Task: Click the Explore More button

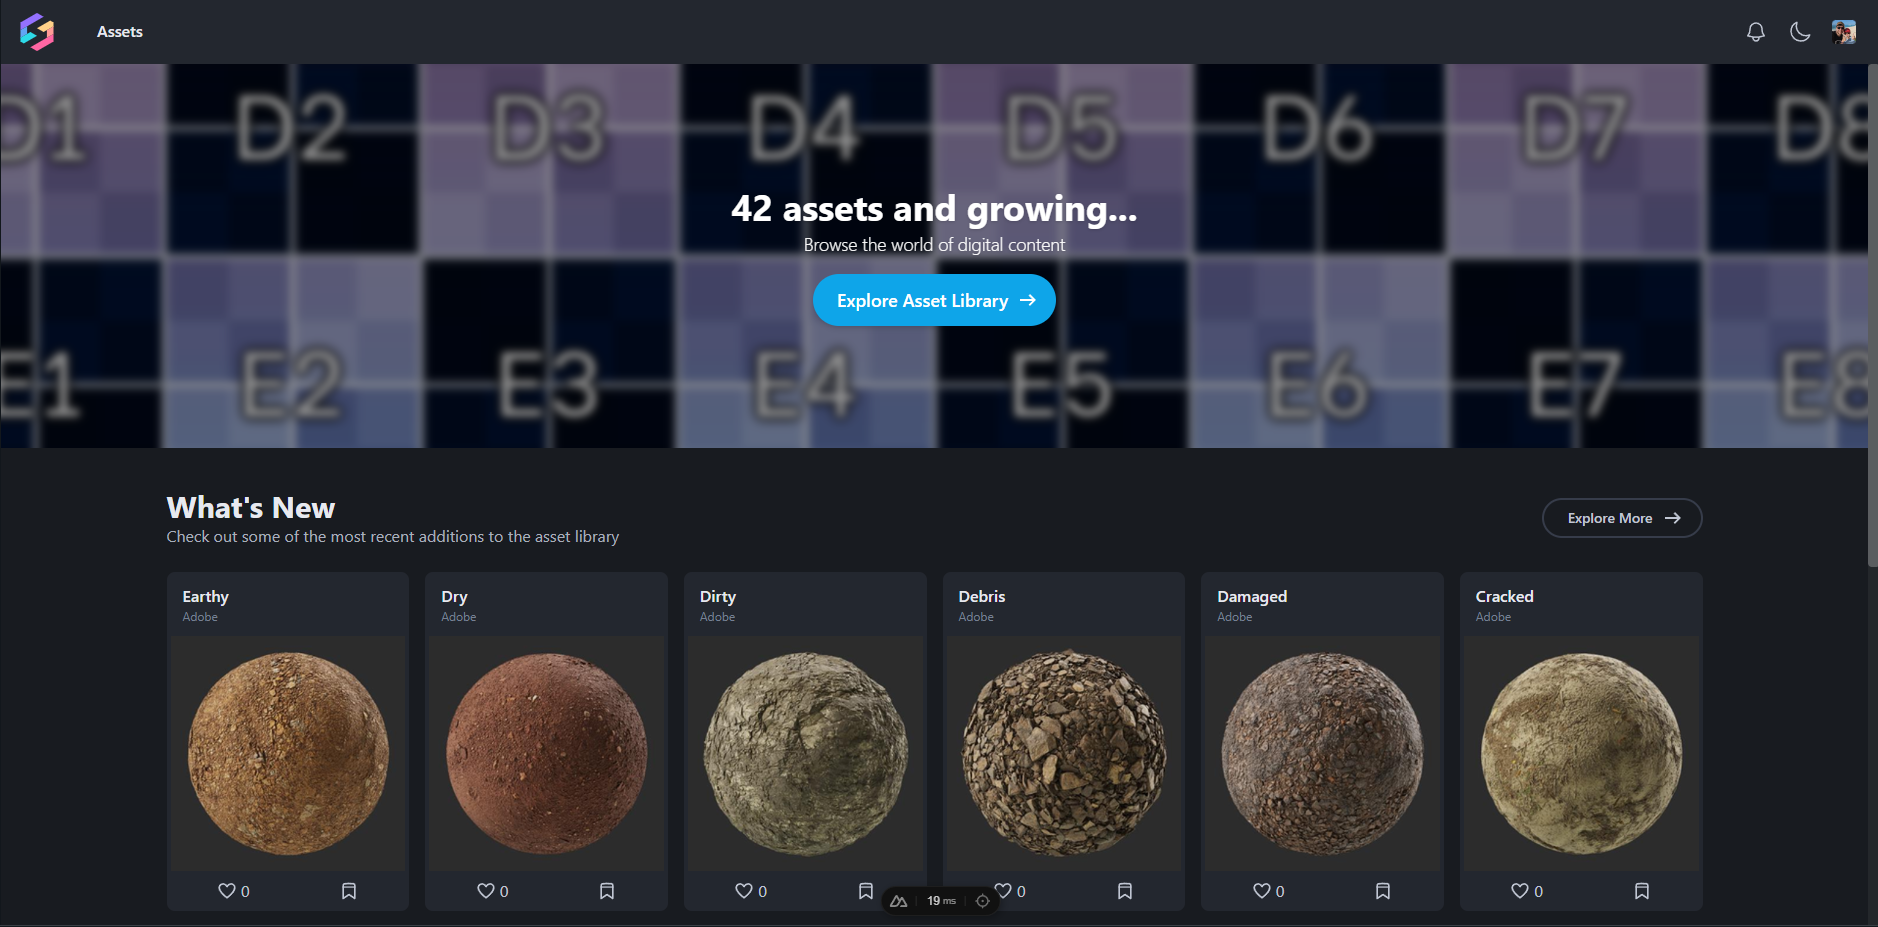Action: [1621, 518]
